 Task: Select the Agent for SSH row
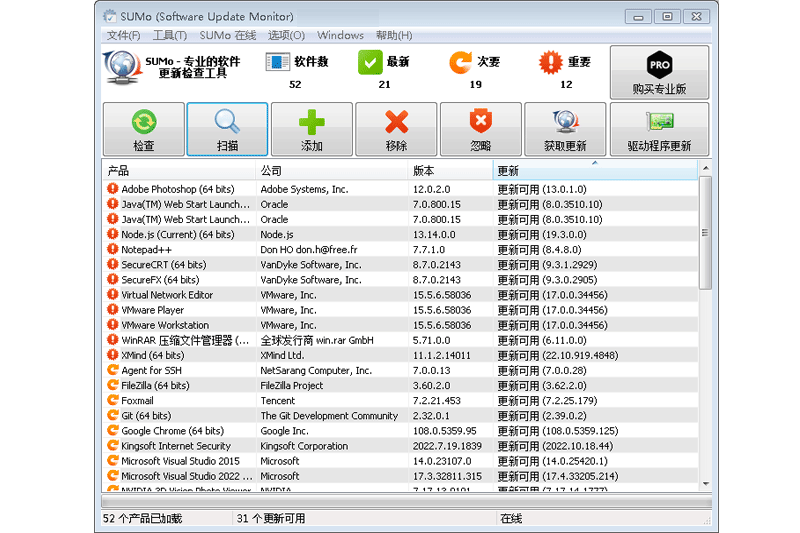(400, 370)
